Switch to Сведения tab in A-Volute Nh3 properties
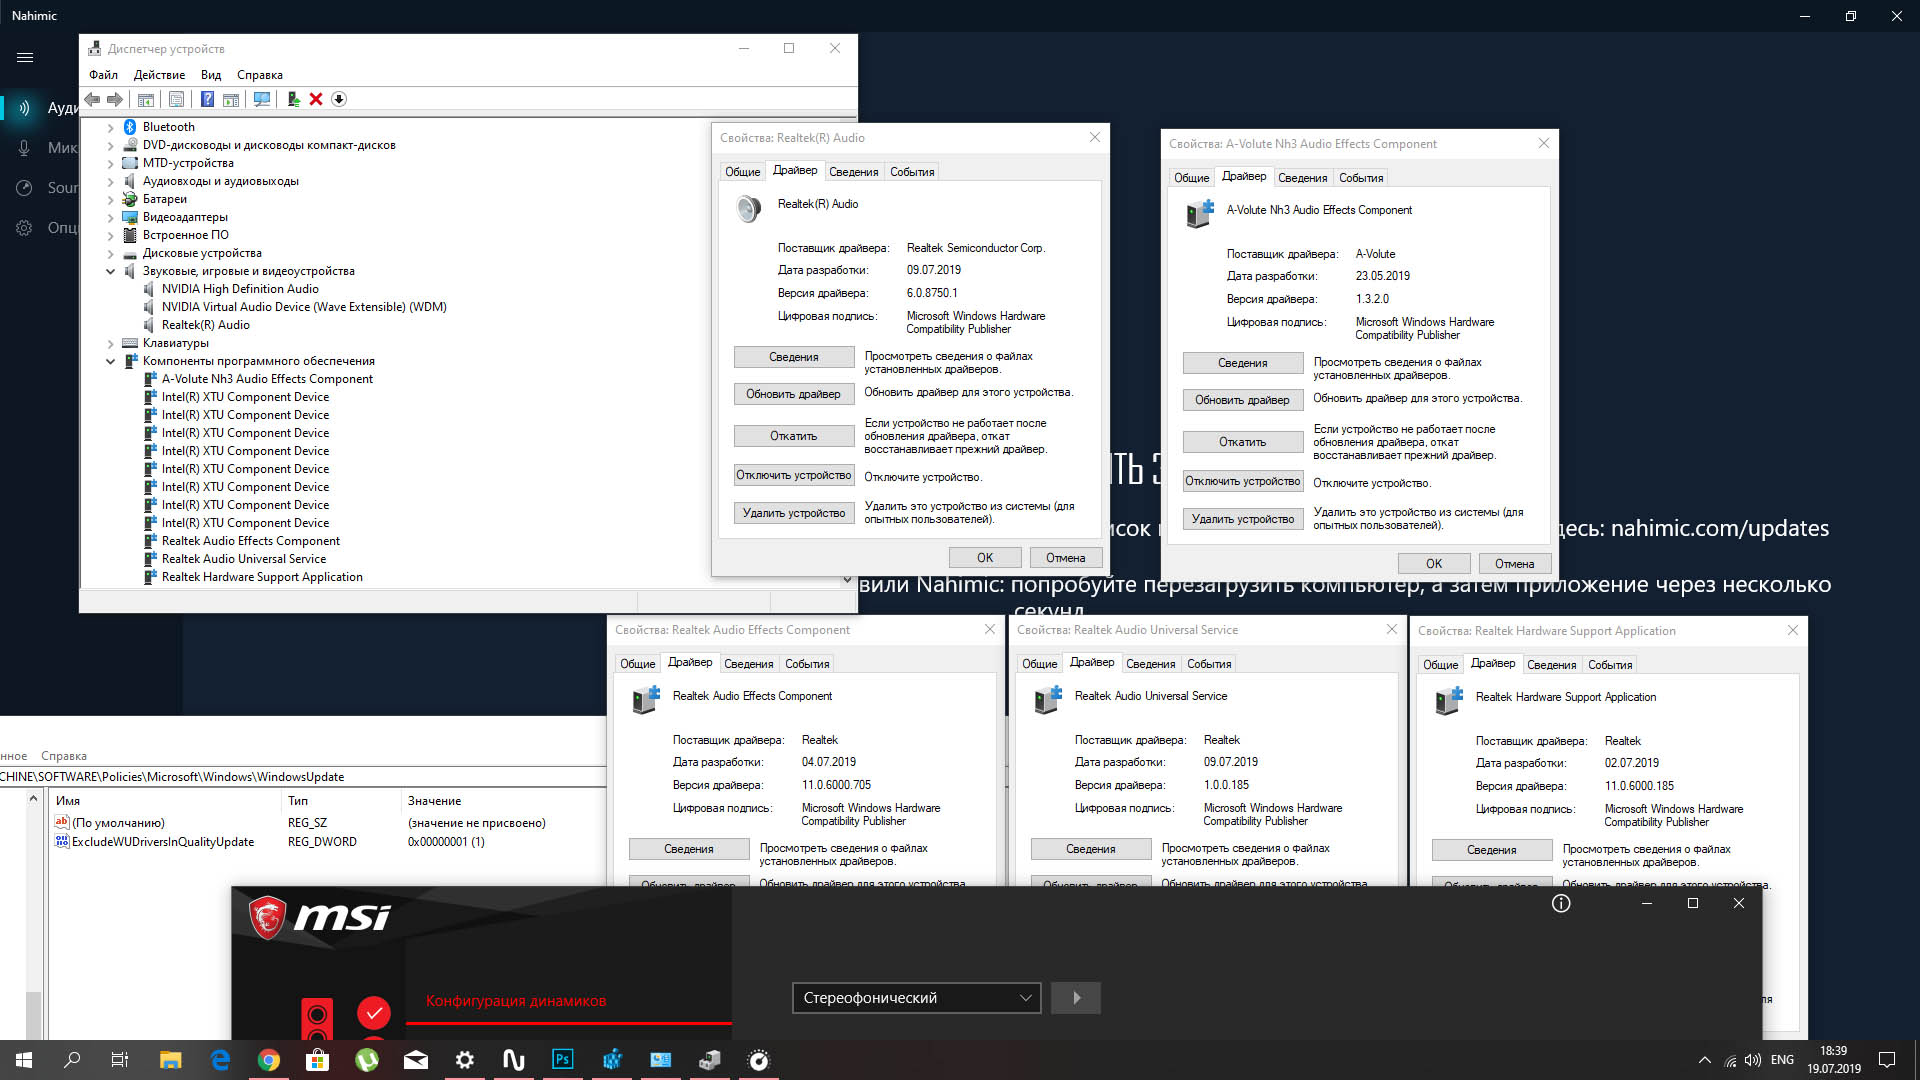Screen dimensions: 1920x1080 coord(1302,178)
